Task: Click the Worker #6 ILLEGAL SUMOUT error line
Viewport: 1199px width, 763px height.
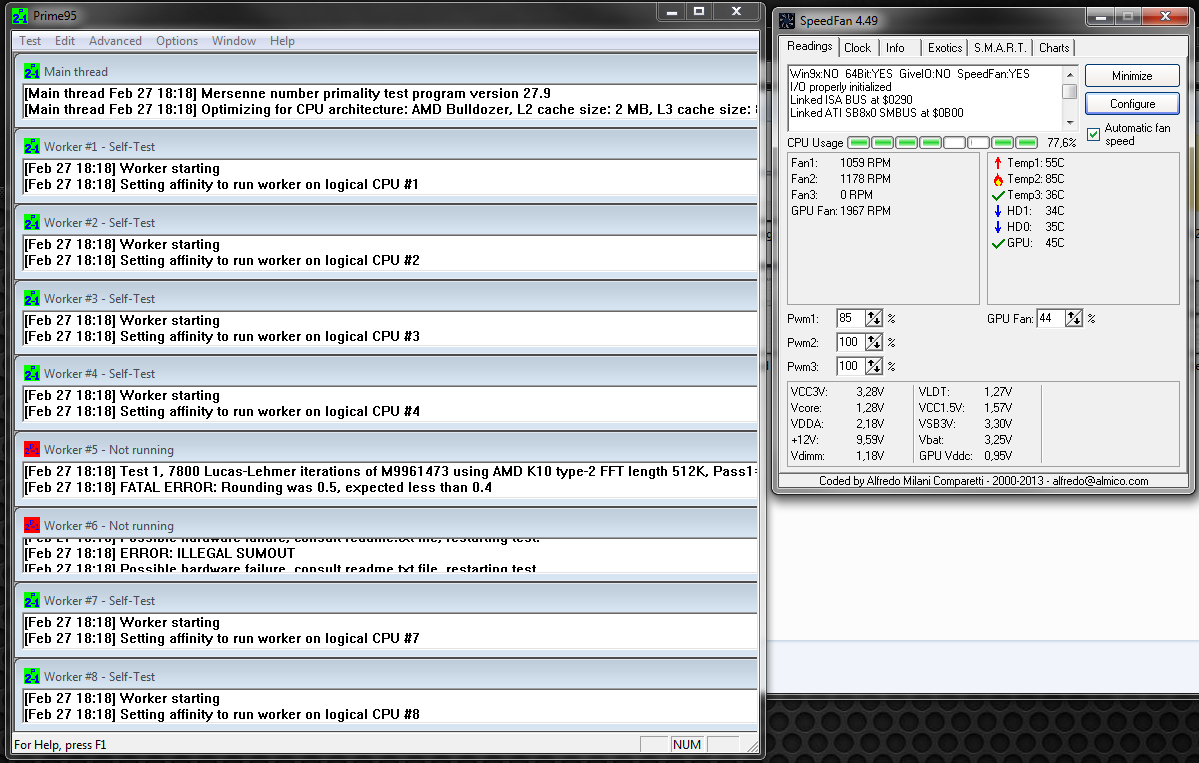Action: 160,553
